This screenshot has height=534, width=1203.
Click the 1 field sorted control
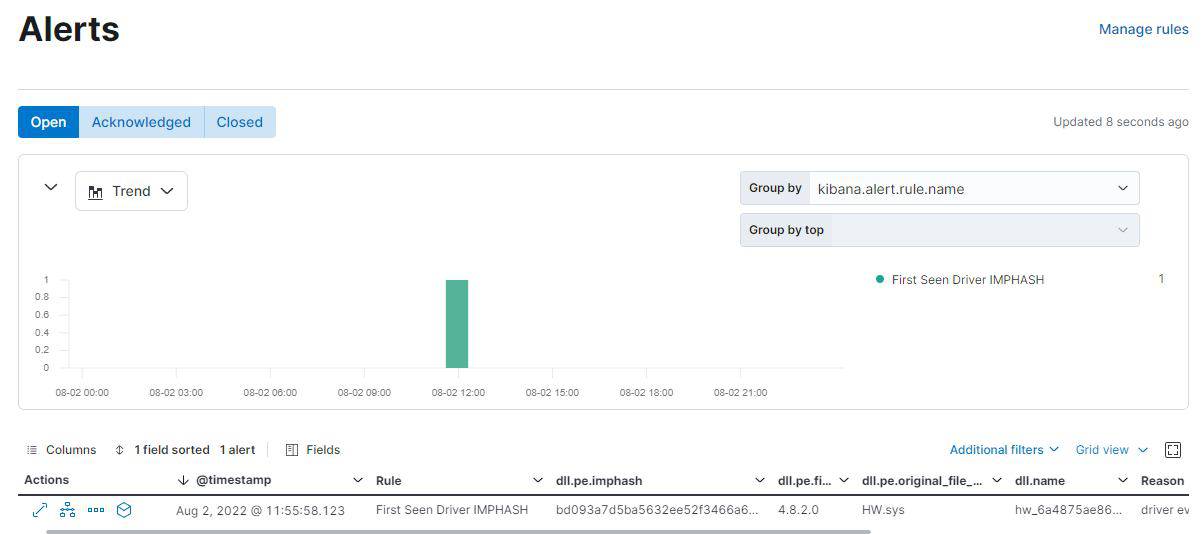click(162, 450)
